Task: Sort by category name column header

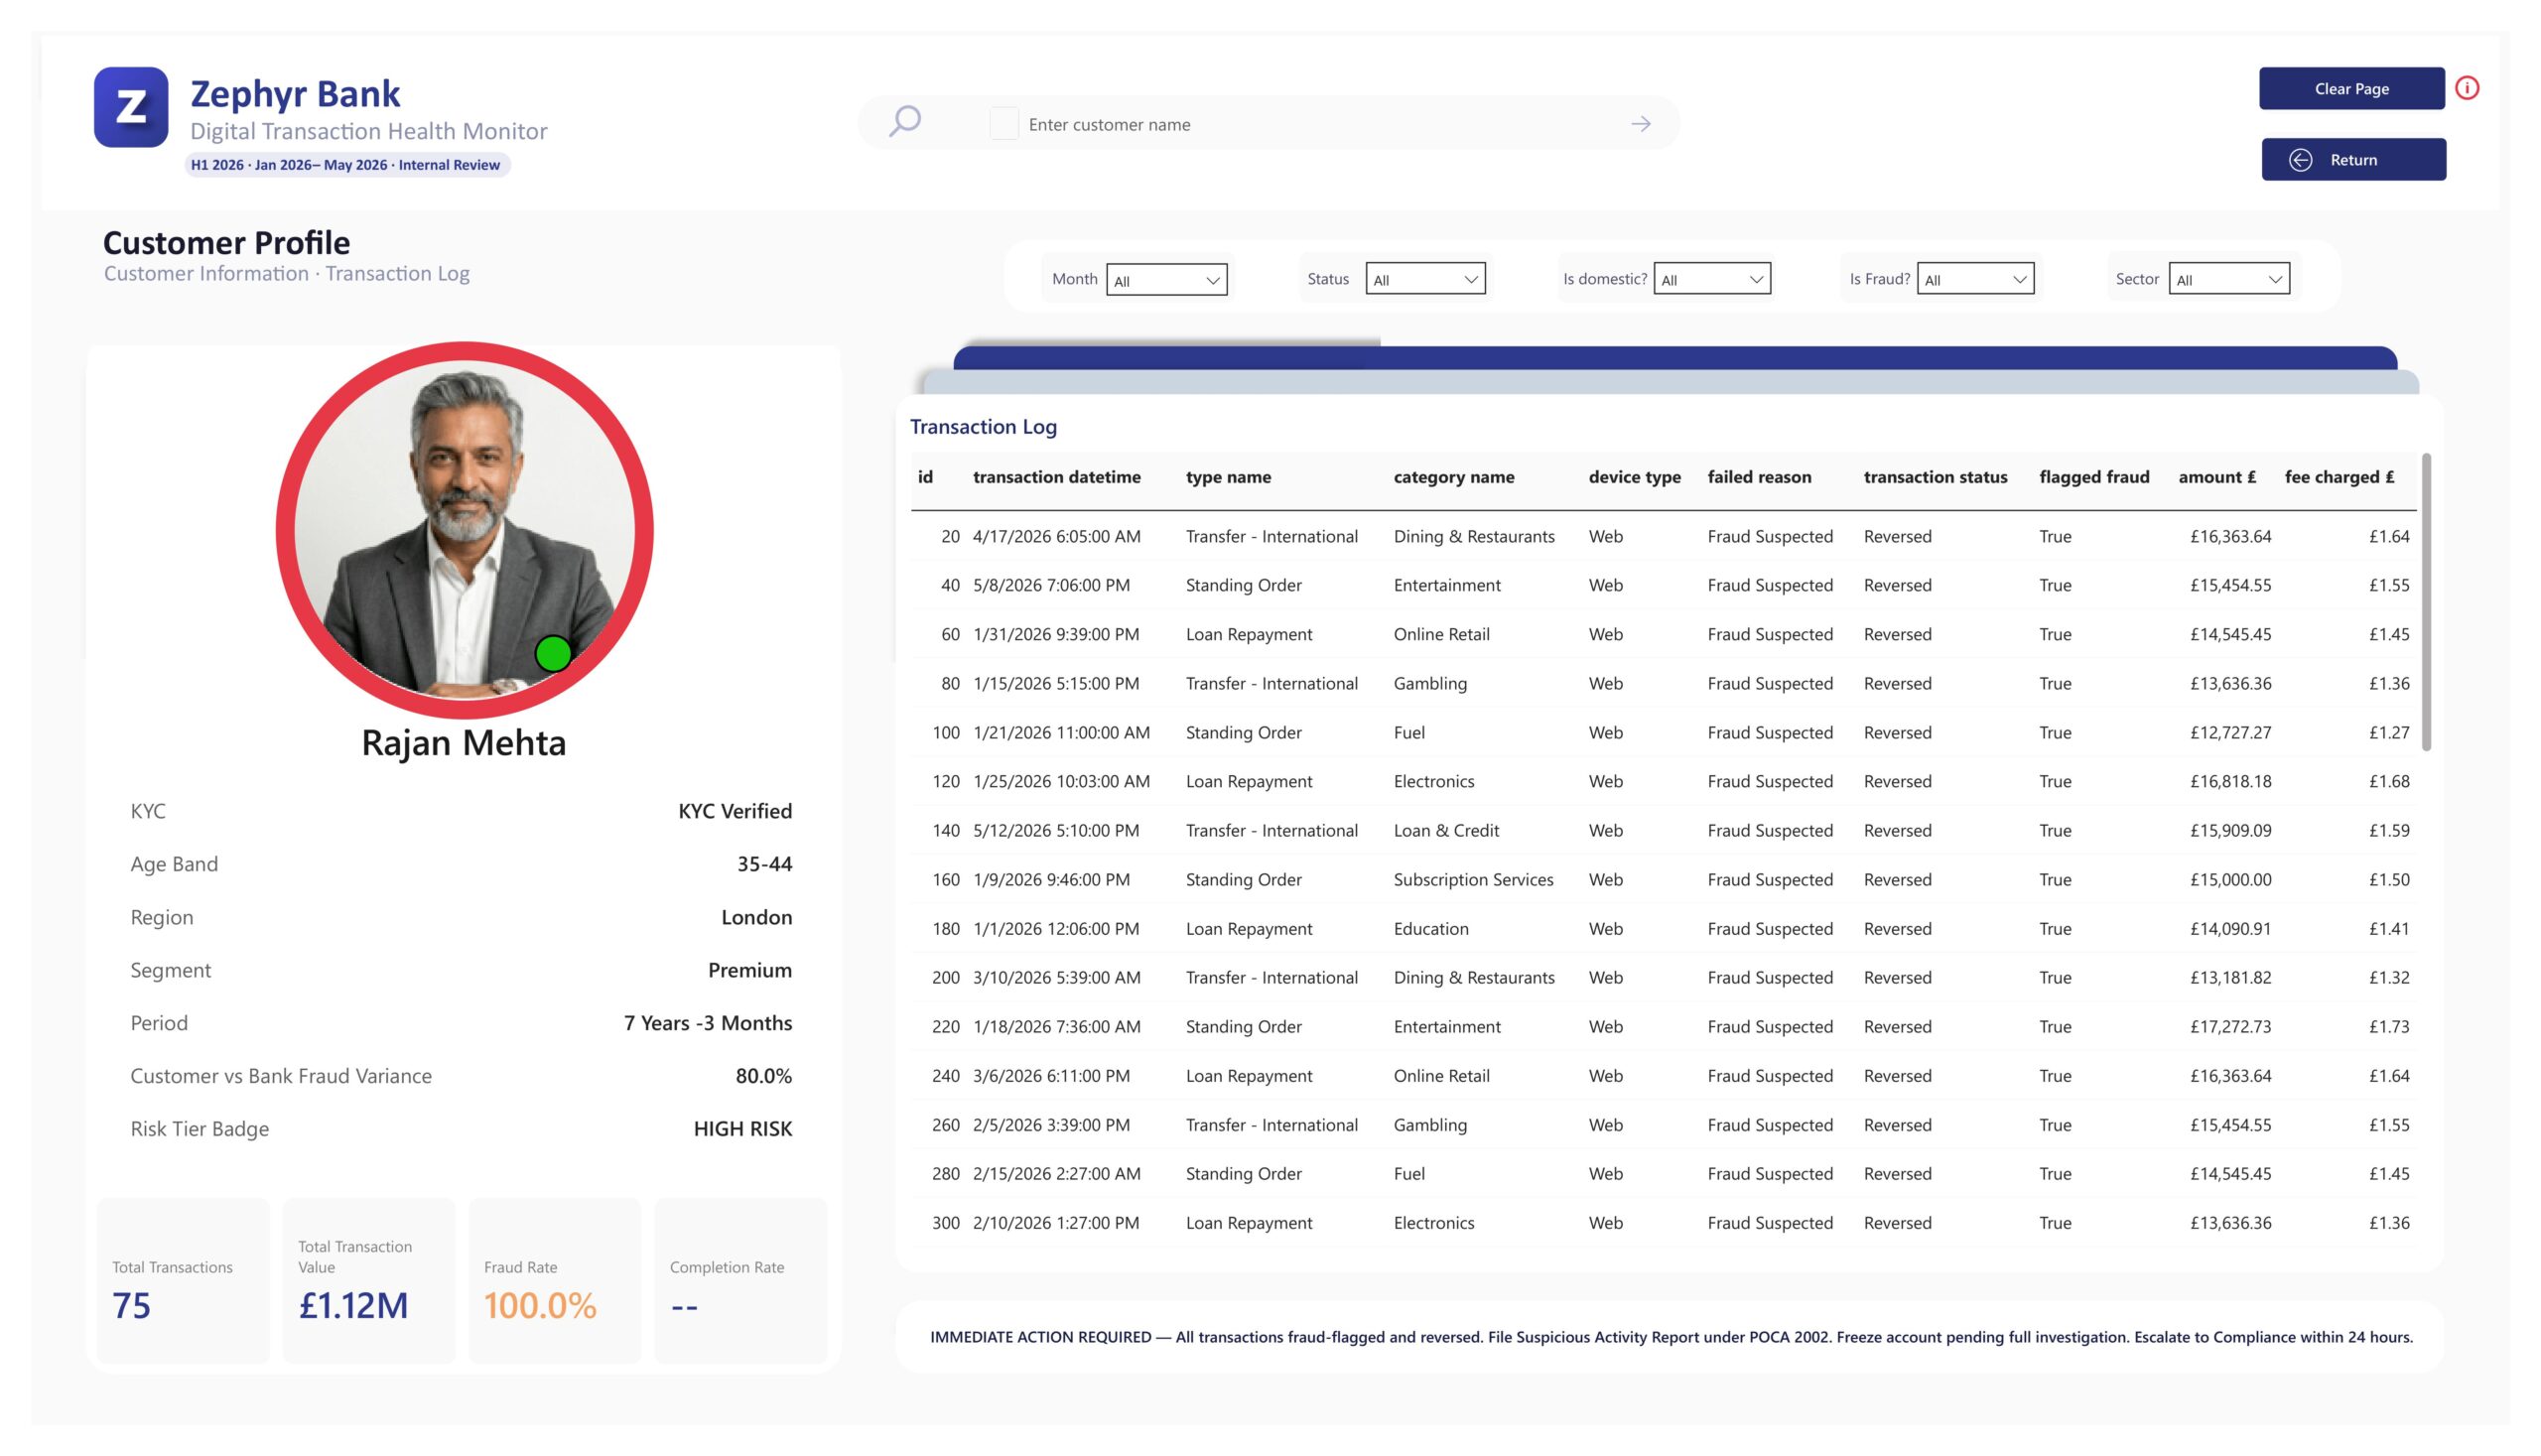Action: pos(1453,477)
